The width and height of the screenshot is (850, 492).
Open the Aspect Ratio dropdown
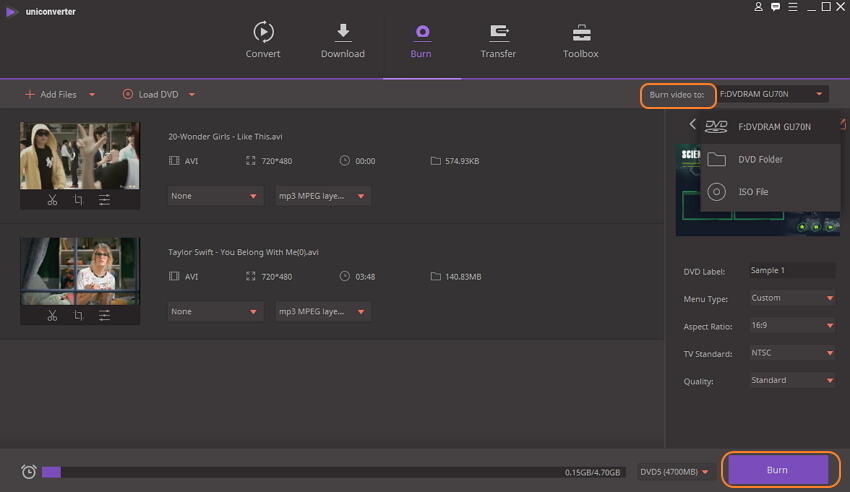point(792,326)
